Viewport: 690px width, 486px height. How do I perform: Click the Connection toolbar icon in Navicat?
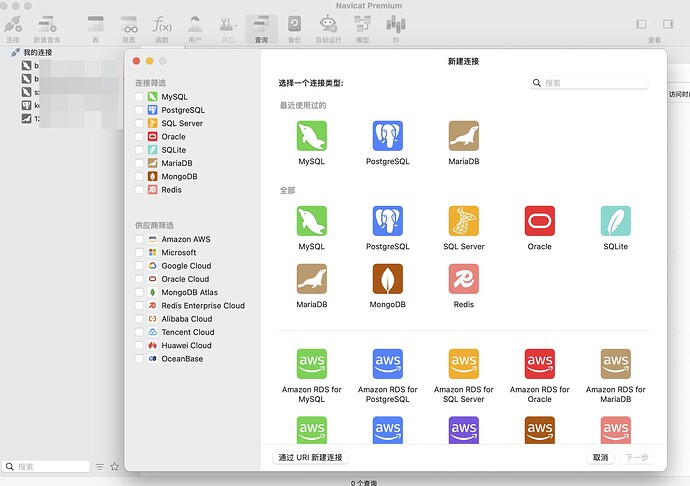click(x=13, y=29)
